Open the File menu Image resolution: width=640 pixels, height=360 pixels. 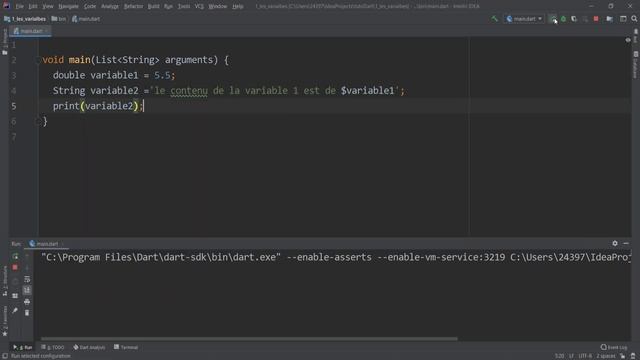click(x=20, y=6)
